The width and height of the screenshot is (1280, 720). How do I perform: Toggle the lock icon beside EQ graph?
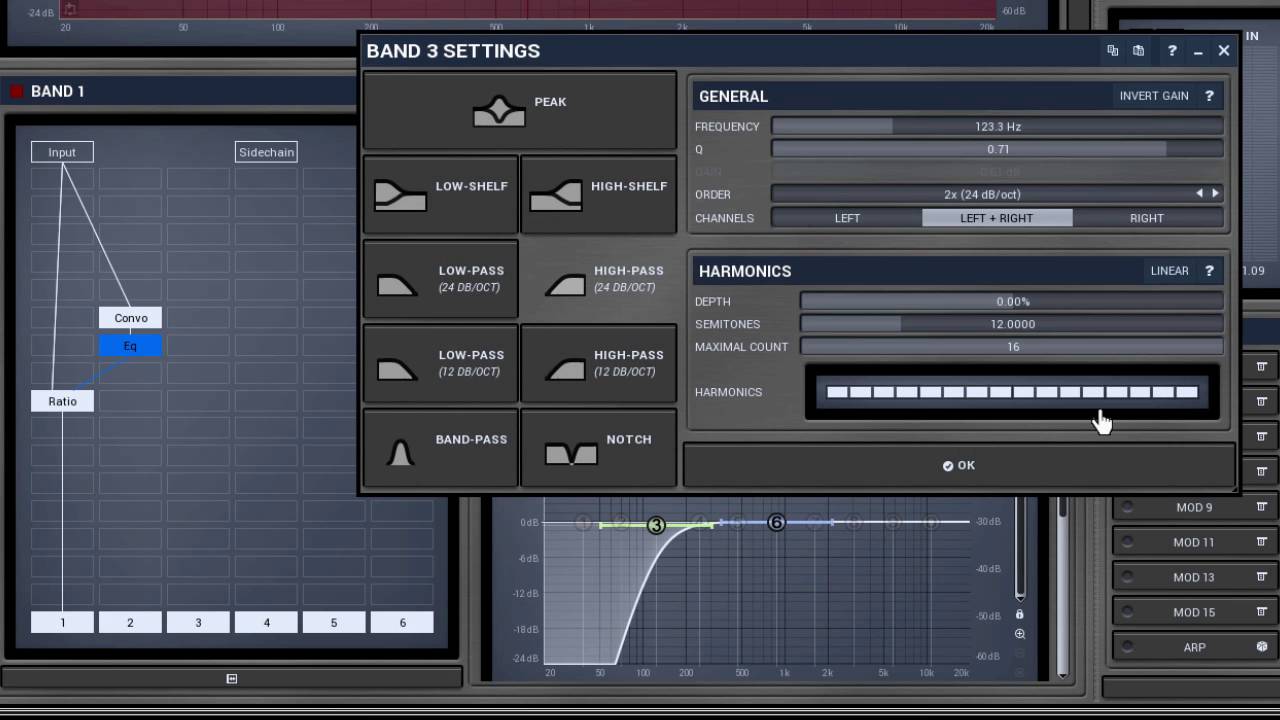pyautogui.click(x=1020, y=614)
